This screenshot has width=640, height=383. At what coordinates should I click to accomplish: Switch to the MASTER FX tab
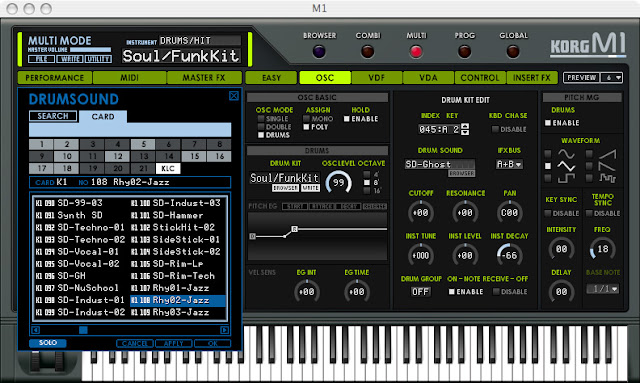[204, 78]
